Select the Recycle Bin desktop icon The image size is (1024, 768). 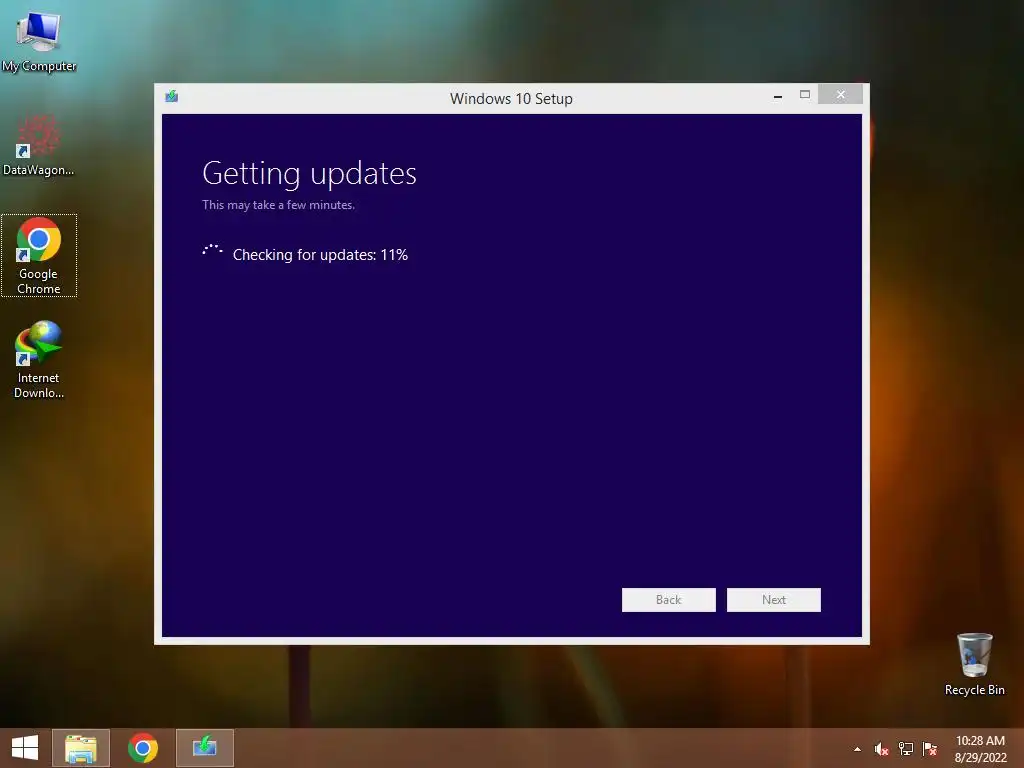pos(974,664)
